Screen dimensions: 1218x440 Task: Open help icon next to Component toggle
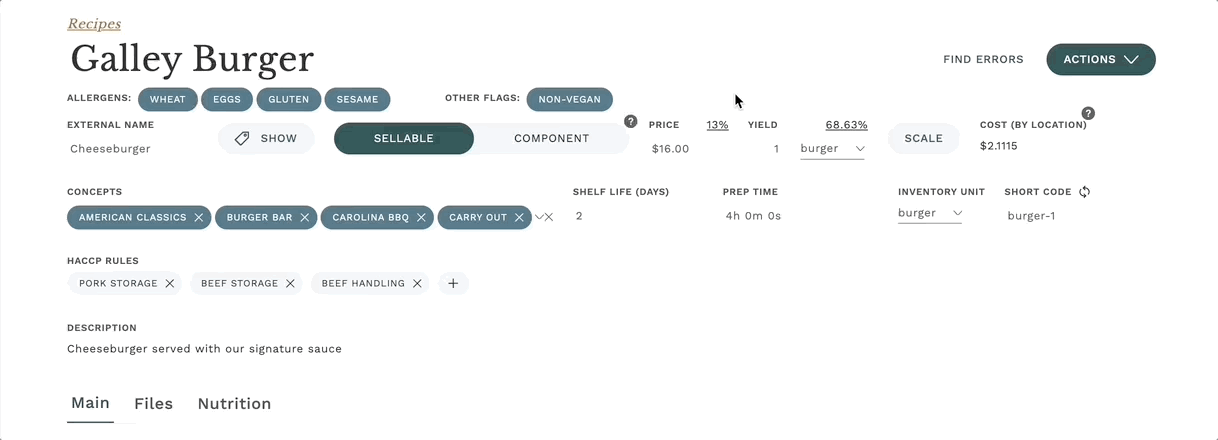(631, 121)
